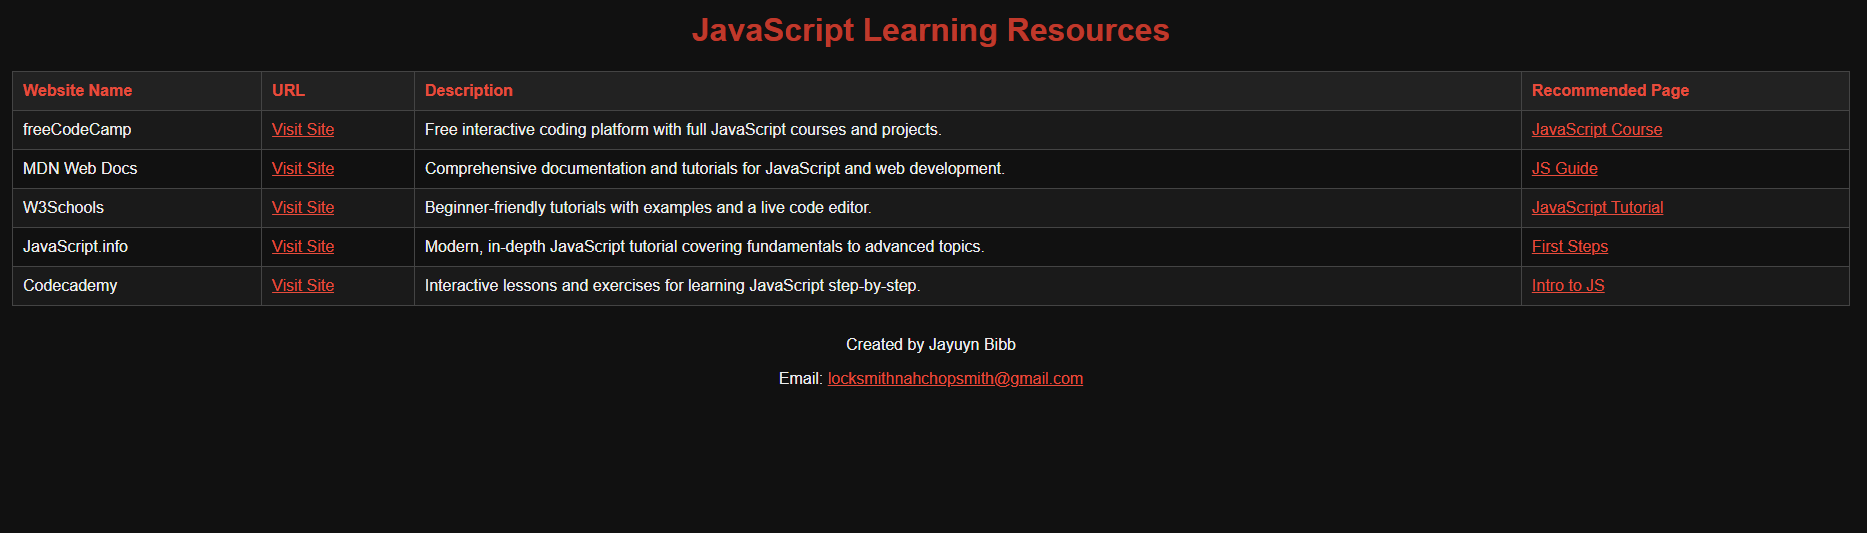1867x533 pixels.
Task: Click the 'Interactive lessons and exercises' description
Action: [x=673, y=285]
